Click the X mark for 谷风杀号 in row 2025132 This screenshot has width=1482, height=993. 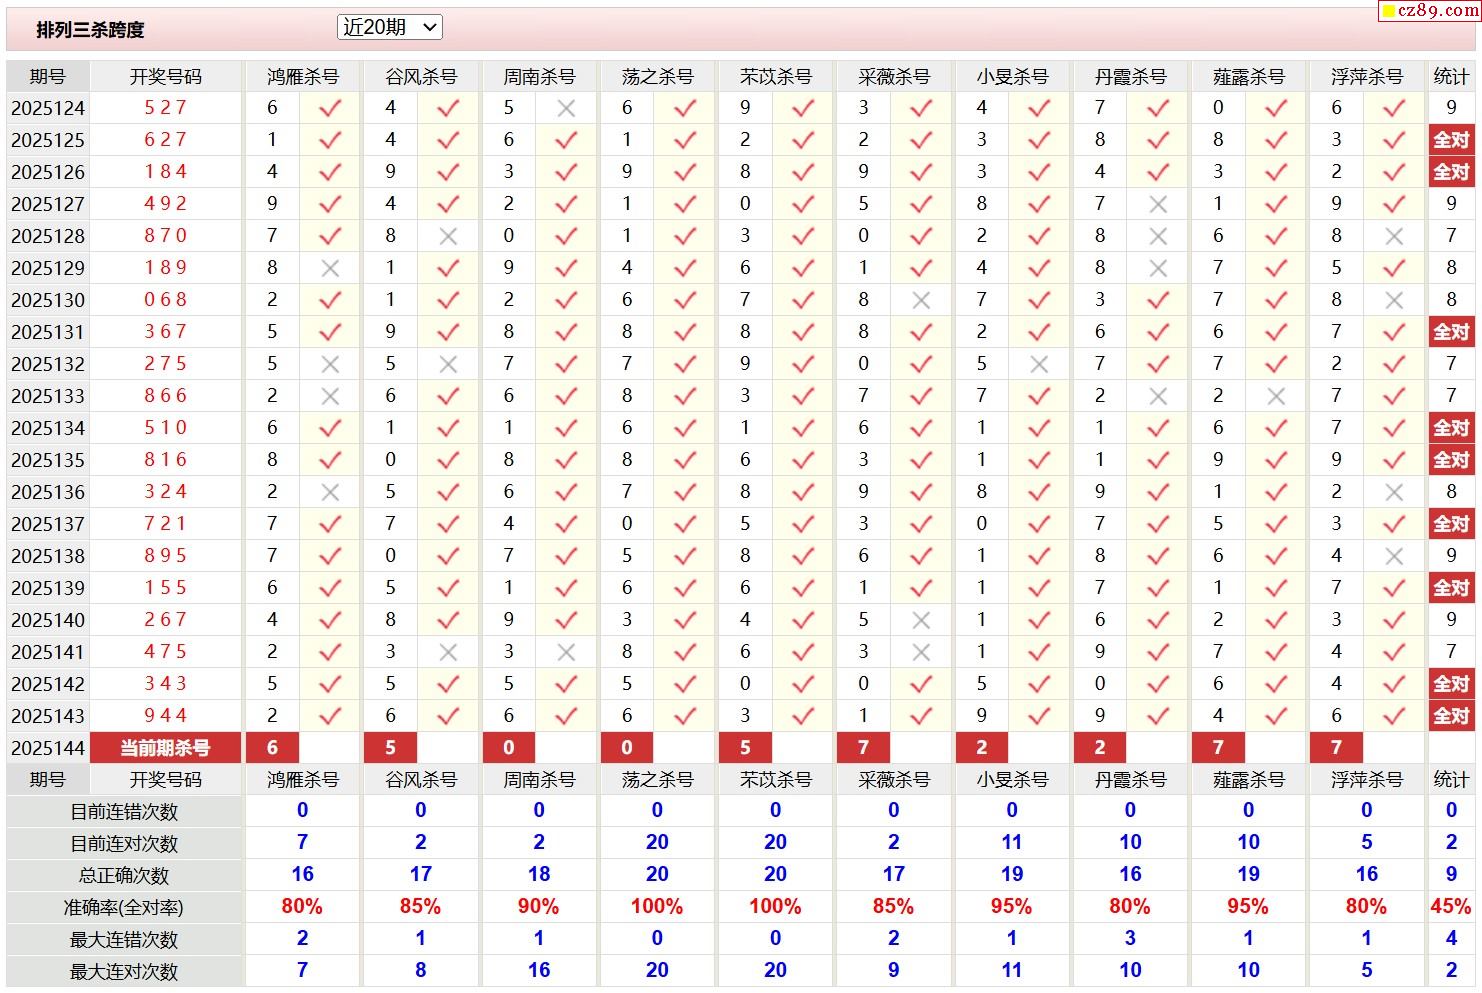tap(448, 364)
